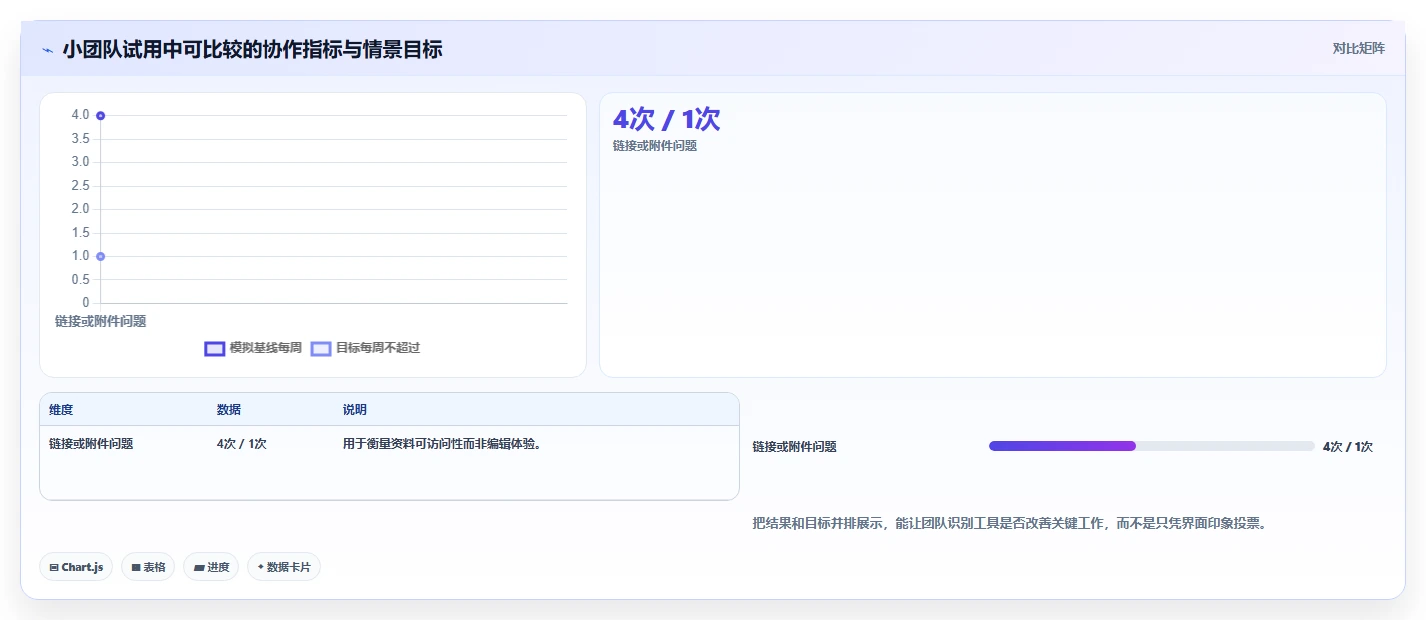Click the chart x-axis label 链接或附件问题
The width and height of the screenshot is (1426, 620).
100,321
